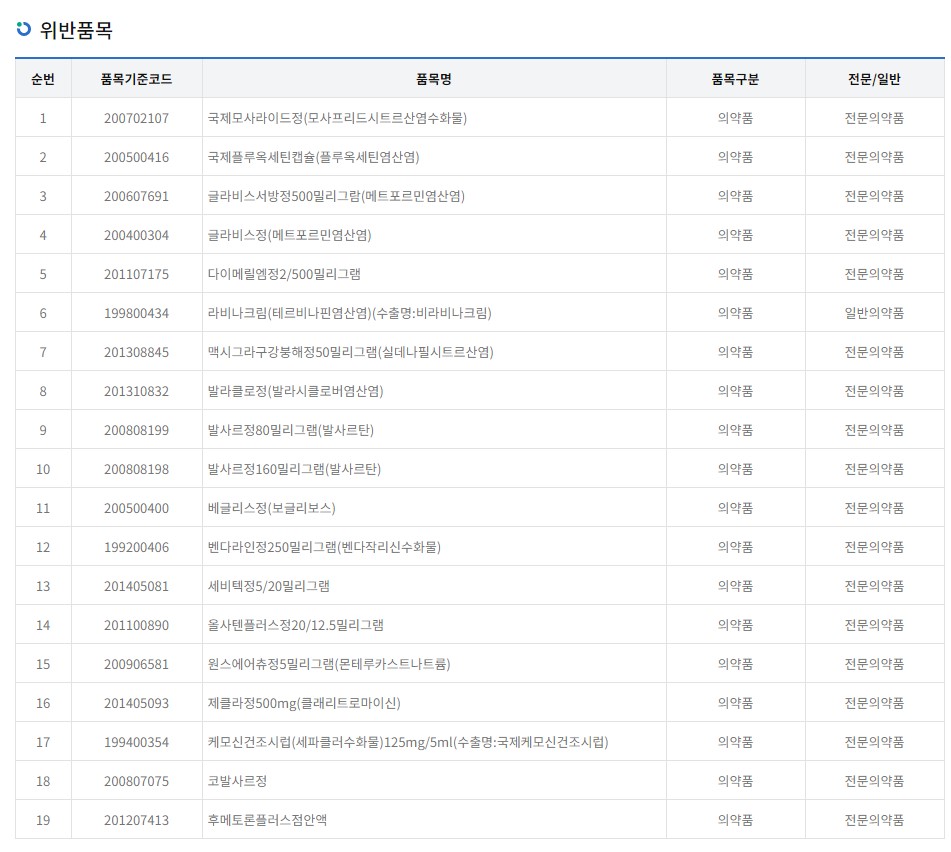This screenshot has width=951, height=852.
Task: Open 제클라정500mg(클래리트로마이신) entry
Action: [304, 703]
